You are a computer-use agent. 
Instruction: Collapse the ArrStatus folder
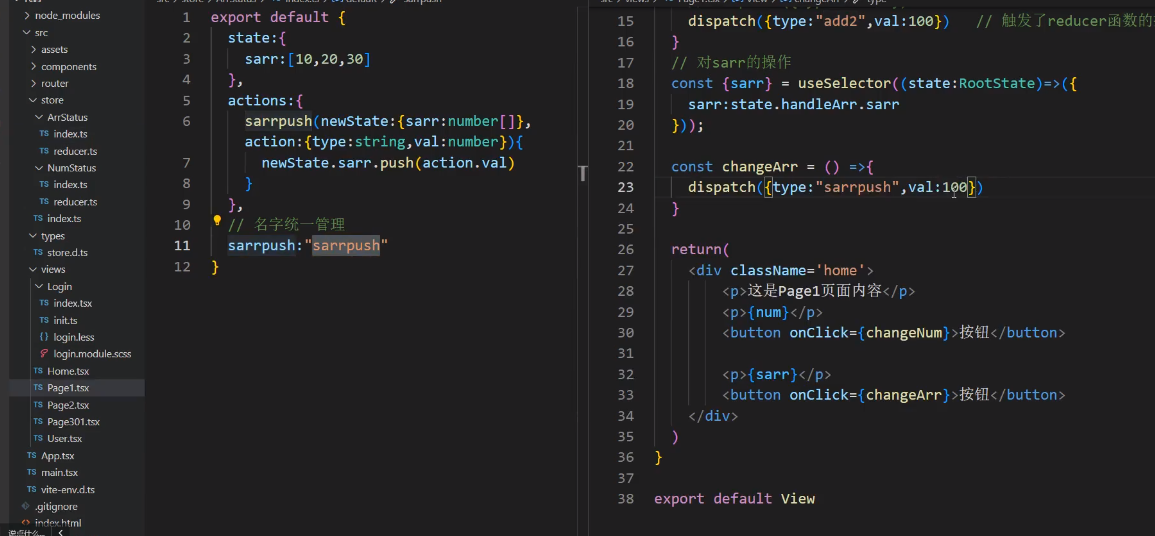[39, 117]
